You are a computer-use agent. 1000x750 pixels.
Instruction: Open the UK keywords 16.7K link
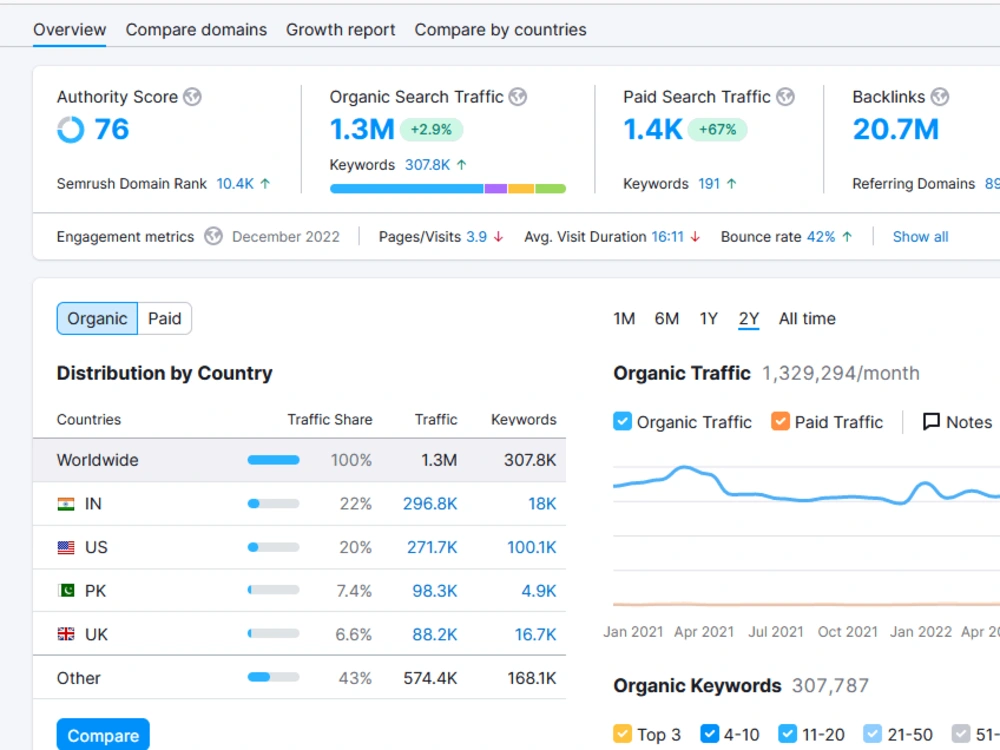pyautogui.click(x=536, y=634)
